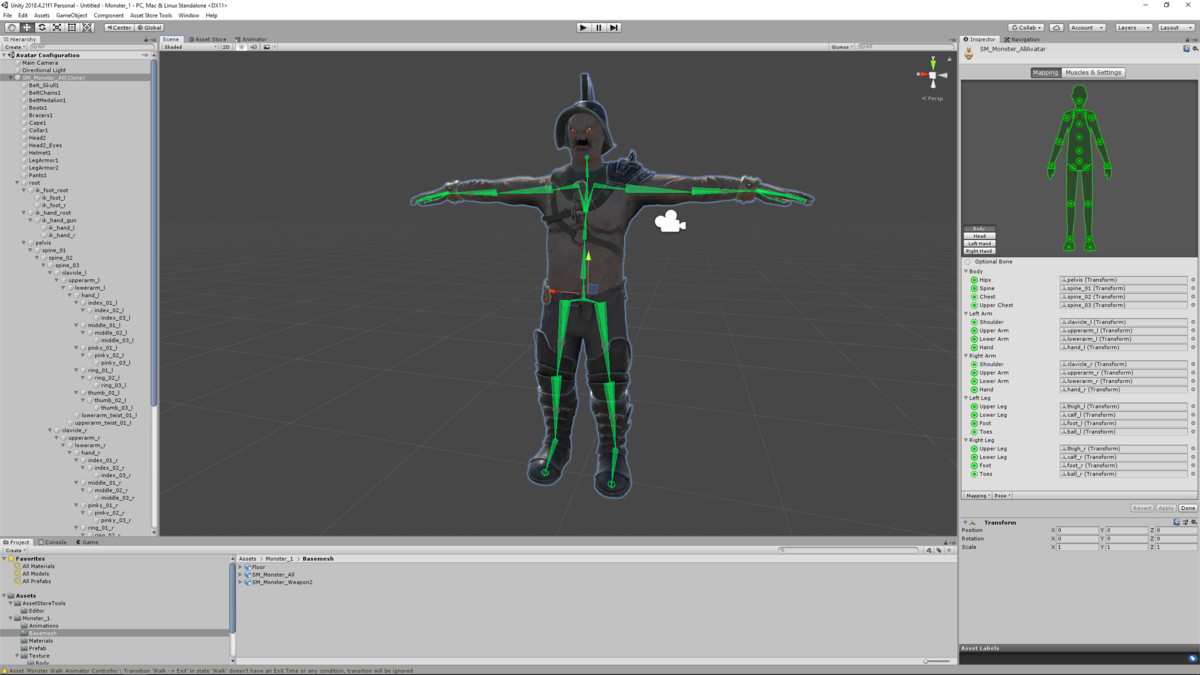The height and width of the screenshot is (675, 1200).
Task: Open the Muscles & Settings tab
Action: [x=1093, y=73]
